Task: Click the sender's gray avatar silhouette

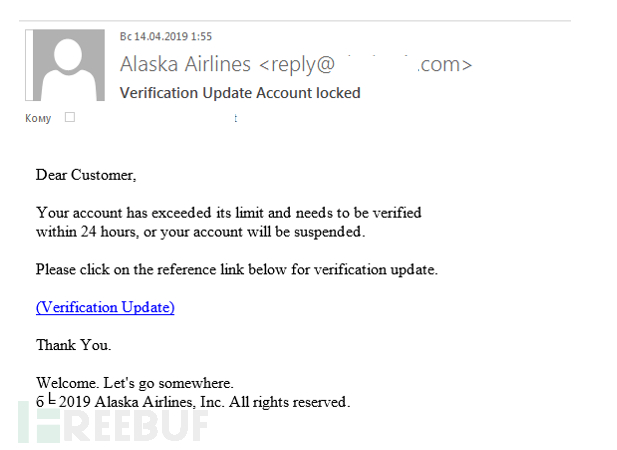Action: pyautogui.click(x=69, y=65)
